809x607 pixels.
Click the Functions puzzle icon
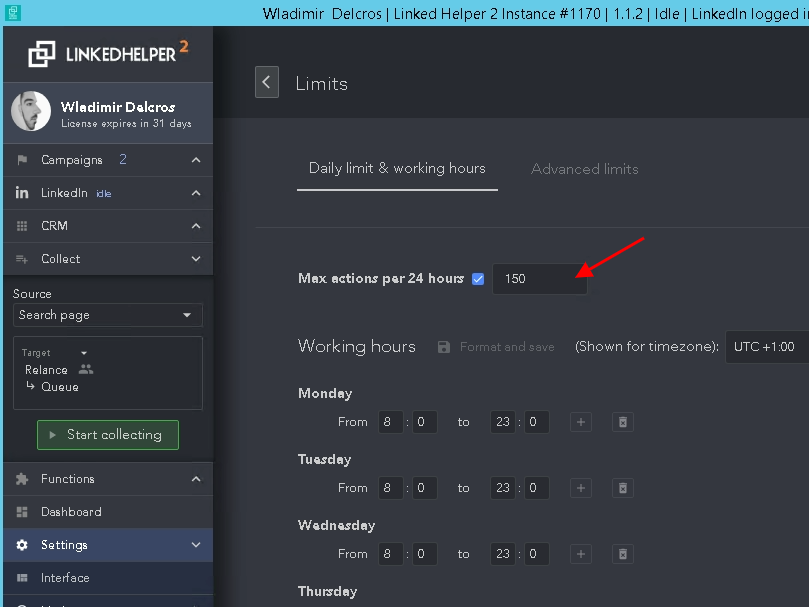coord(22,479)
